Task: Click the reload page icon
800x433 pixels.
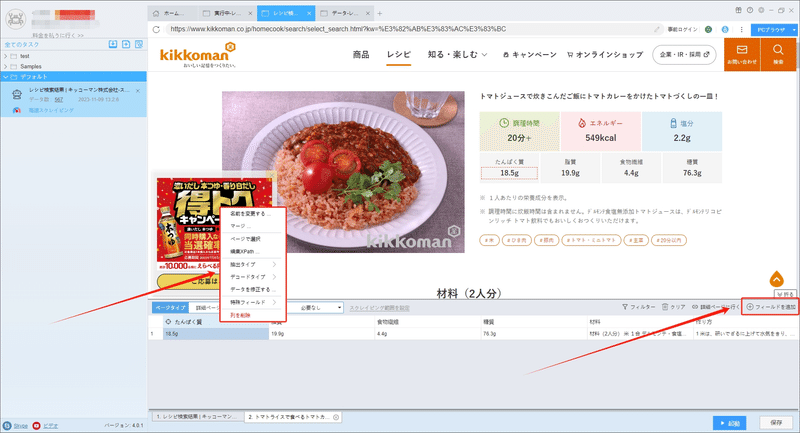Action: [156, 29]
